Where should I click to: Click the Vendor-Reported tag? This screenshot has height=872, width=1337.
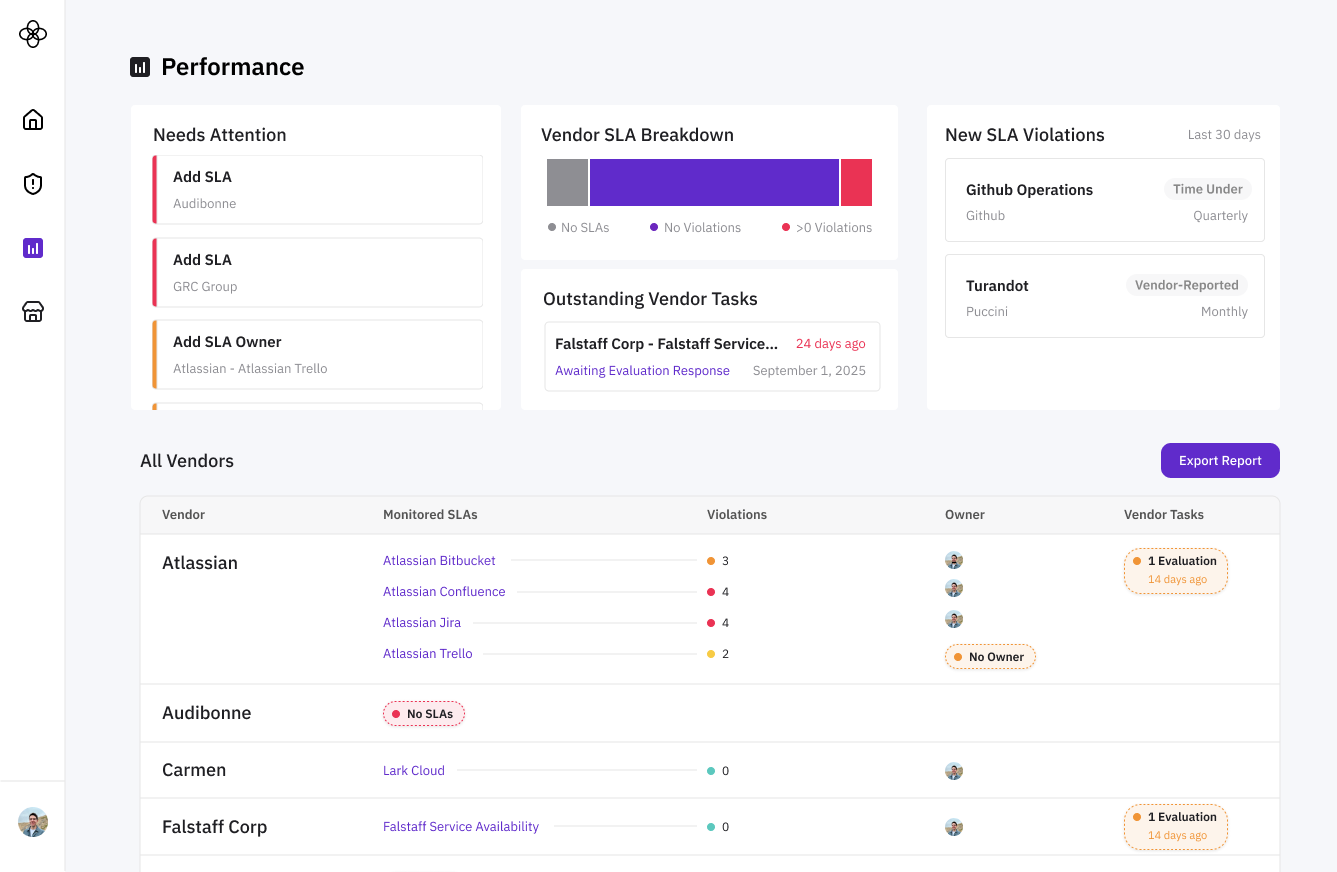pyautogui.click(x=1187, y=285)
